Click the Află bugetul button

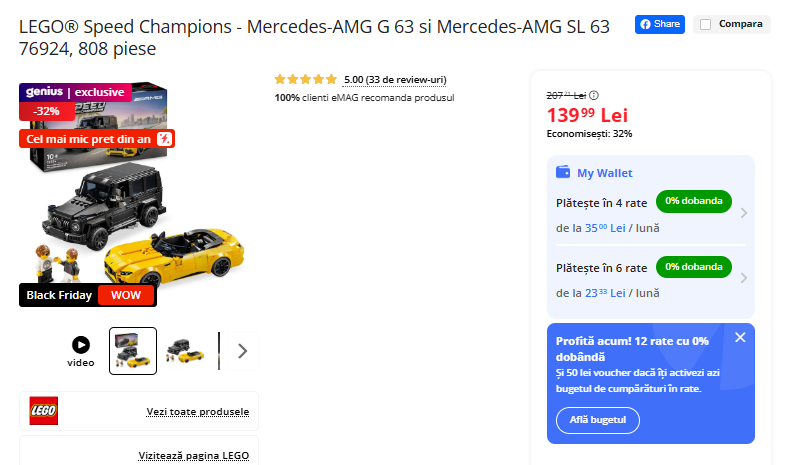pos(598,420)
